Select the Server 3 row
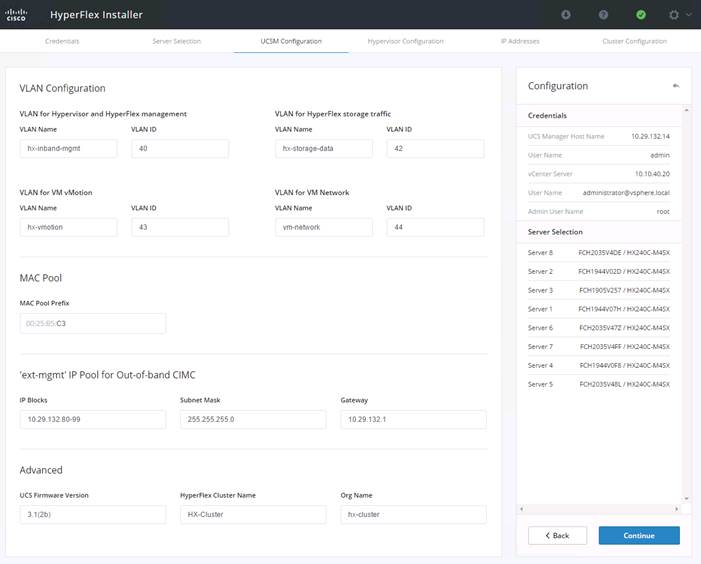 pyautogui.click(x=599, y=290)
